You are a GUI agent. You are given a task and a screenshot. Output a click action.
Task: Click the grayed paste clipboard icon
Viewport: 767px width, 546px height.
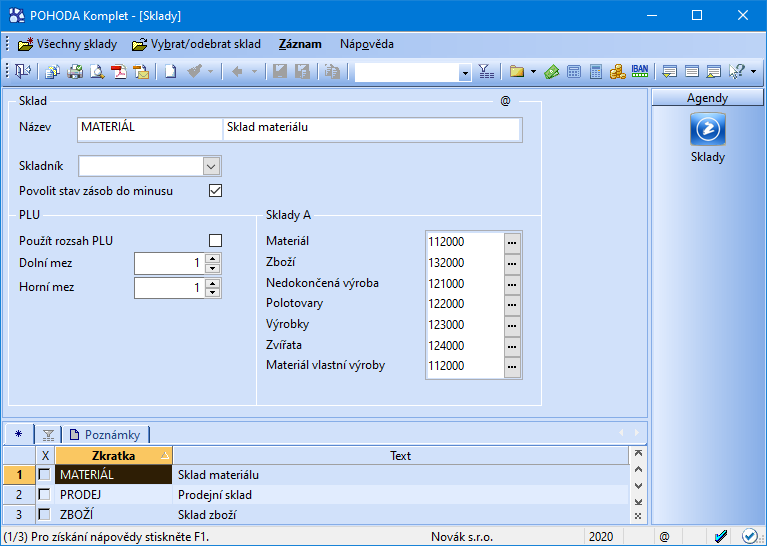332,72
